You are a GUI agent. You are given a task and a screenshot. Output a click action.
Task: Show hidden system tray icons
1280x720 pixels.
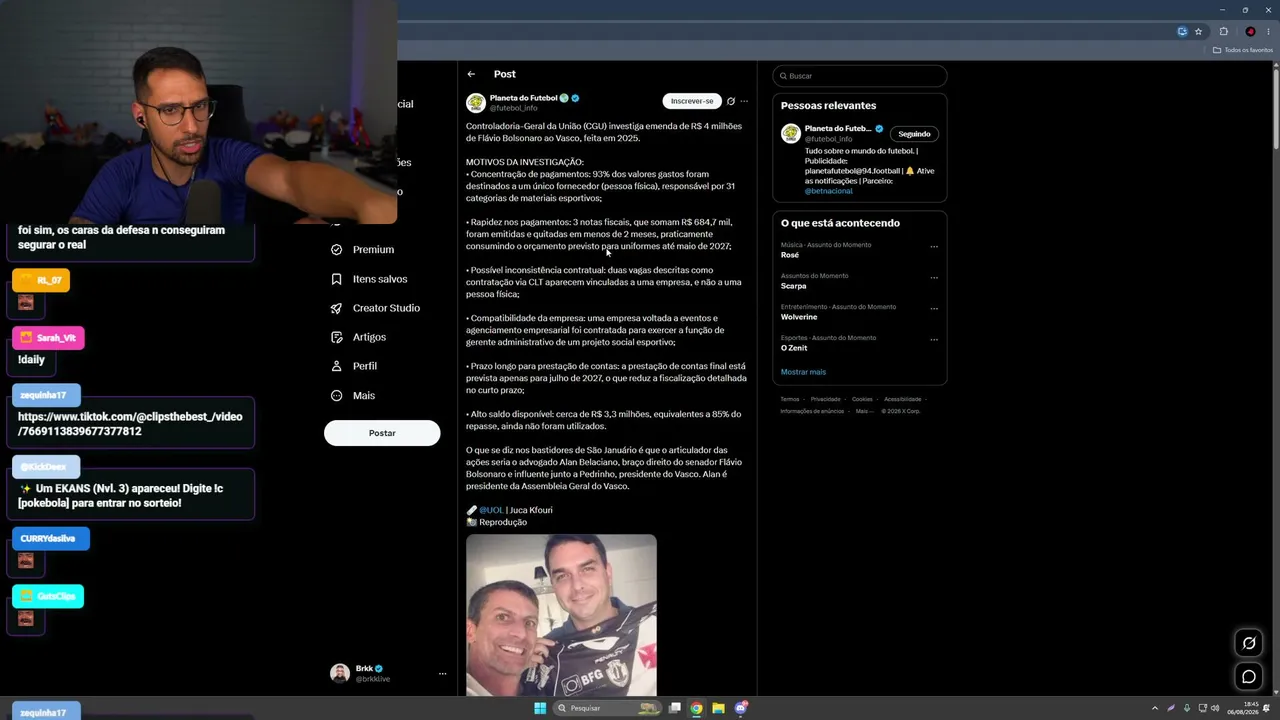[x=1155, y=708]
